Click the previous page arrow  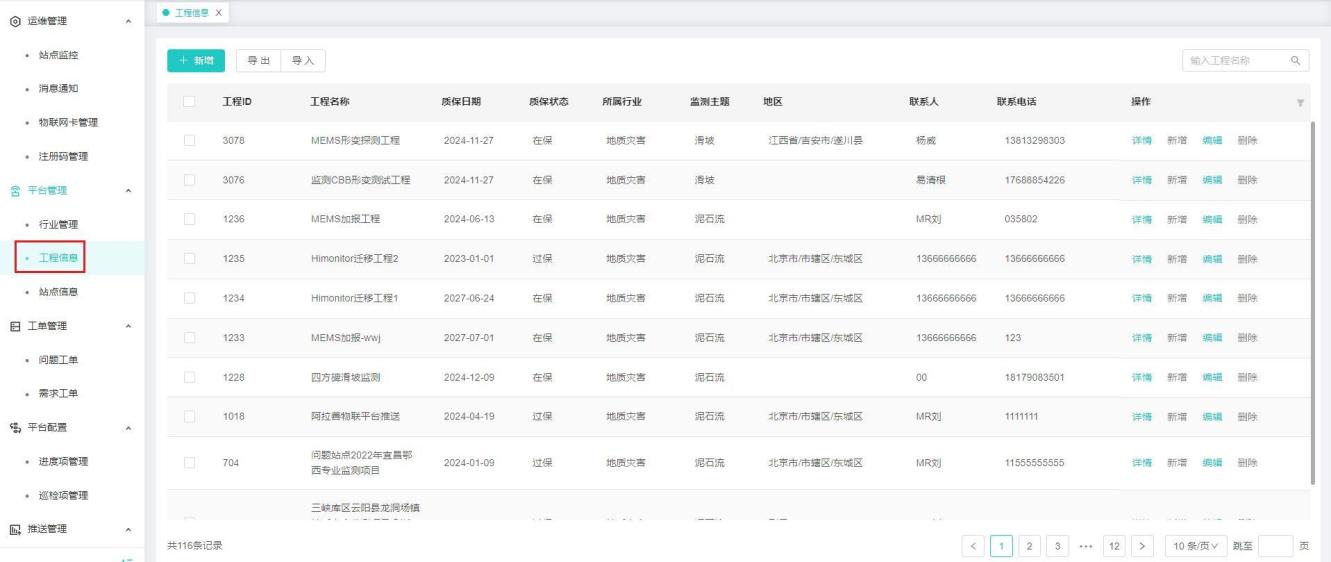click(x=973, y=545)
